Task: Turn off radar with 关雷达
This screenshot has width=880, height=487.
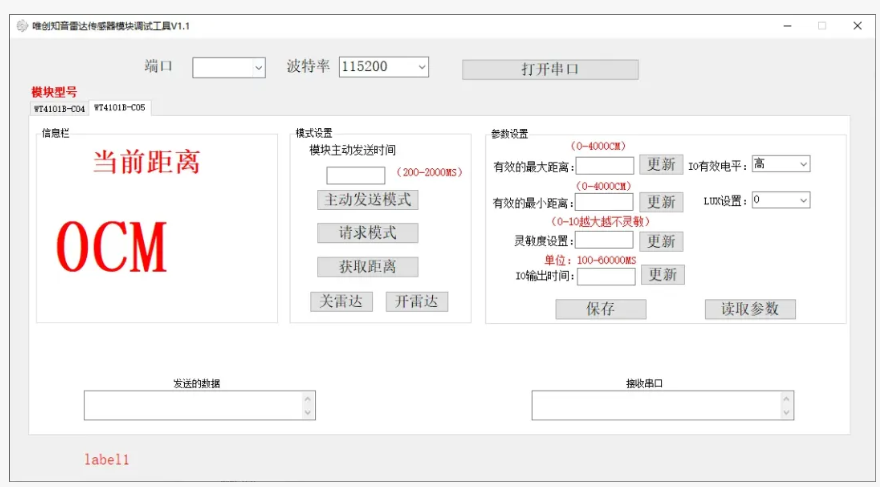Action: point(341,301)
